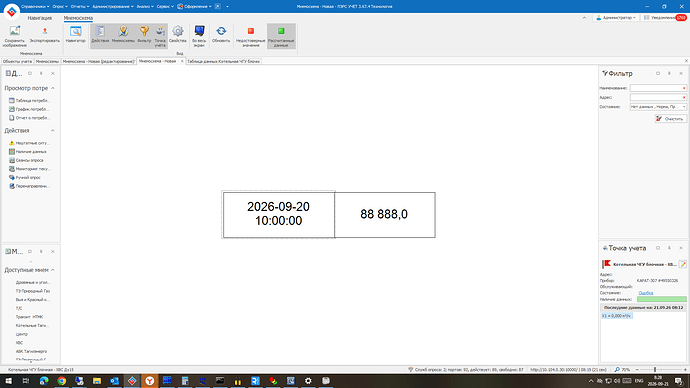Viewport: 690px width, 388px height.
Task: Open the Опрос menu
Action: coord(59,7)
